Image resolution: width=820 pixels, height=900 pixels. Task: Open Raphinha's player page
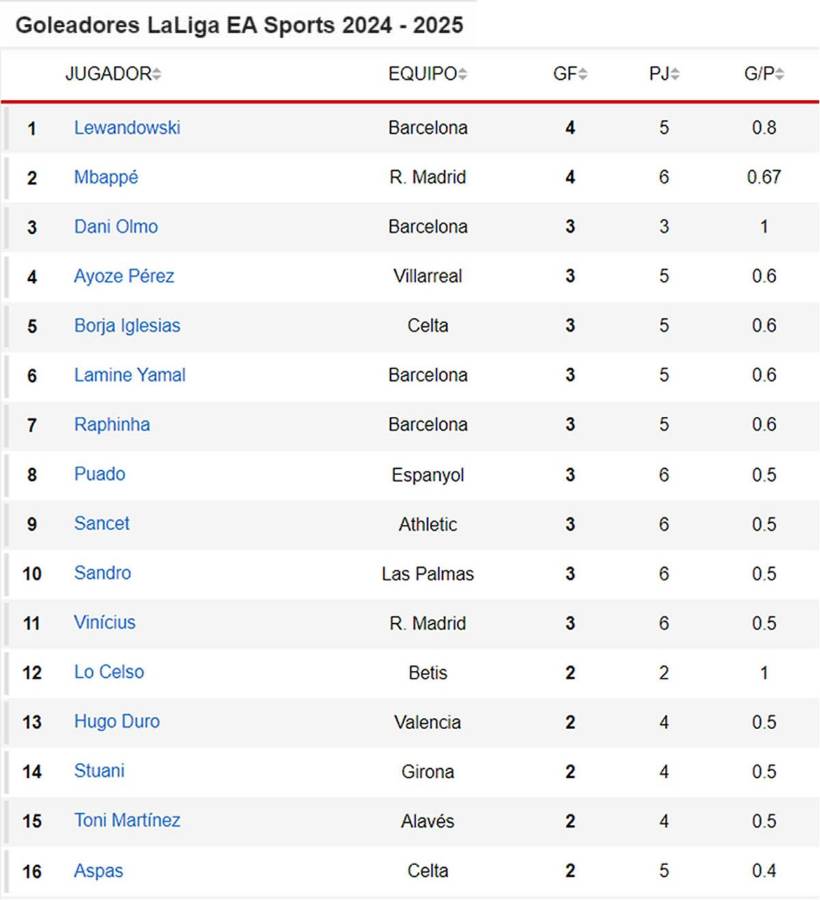pyautogui.click(x=113, y=424)
